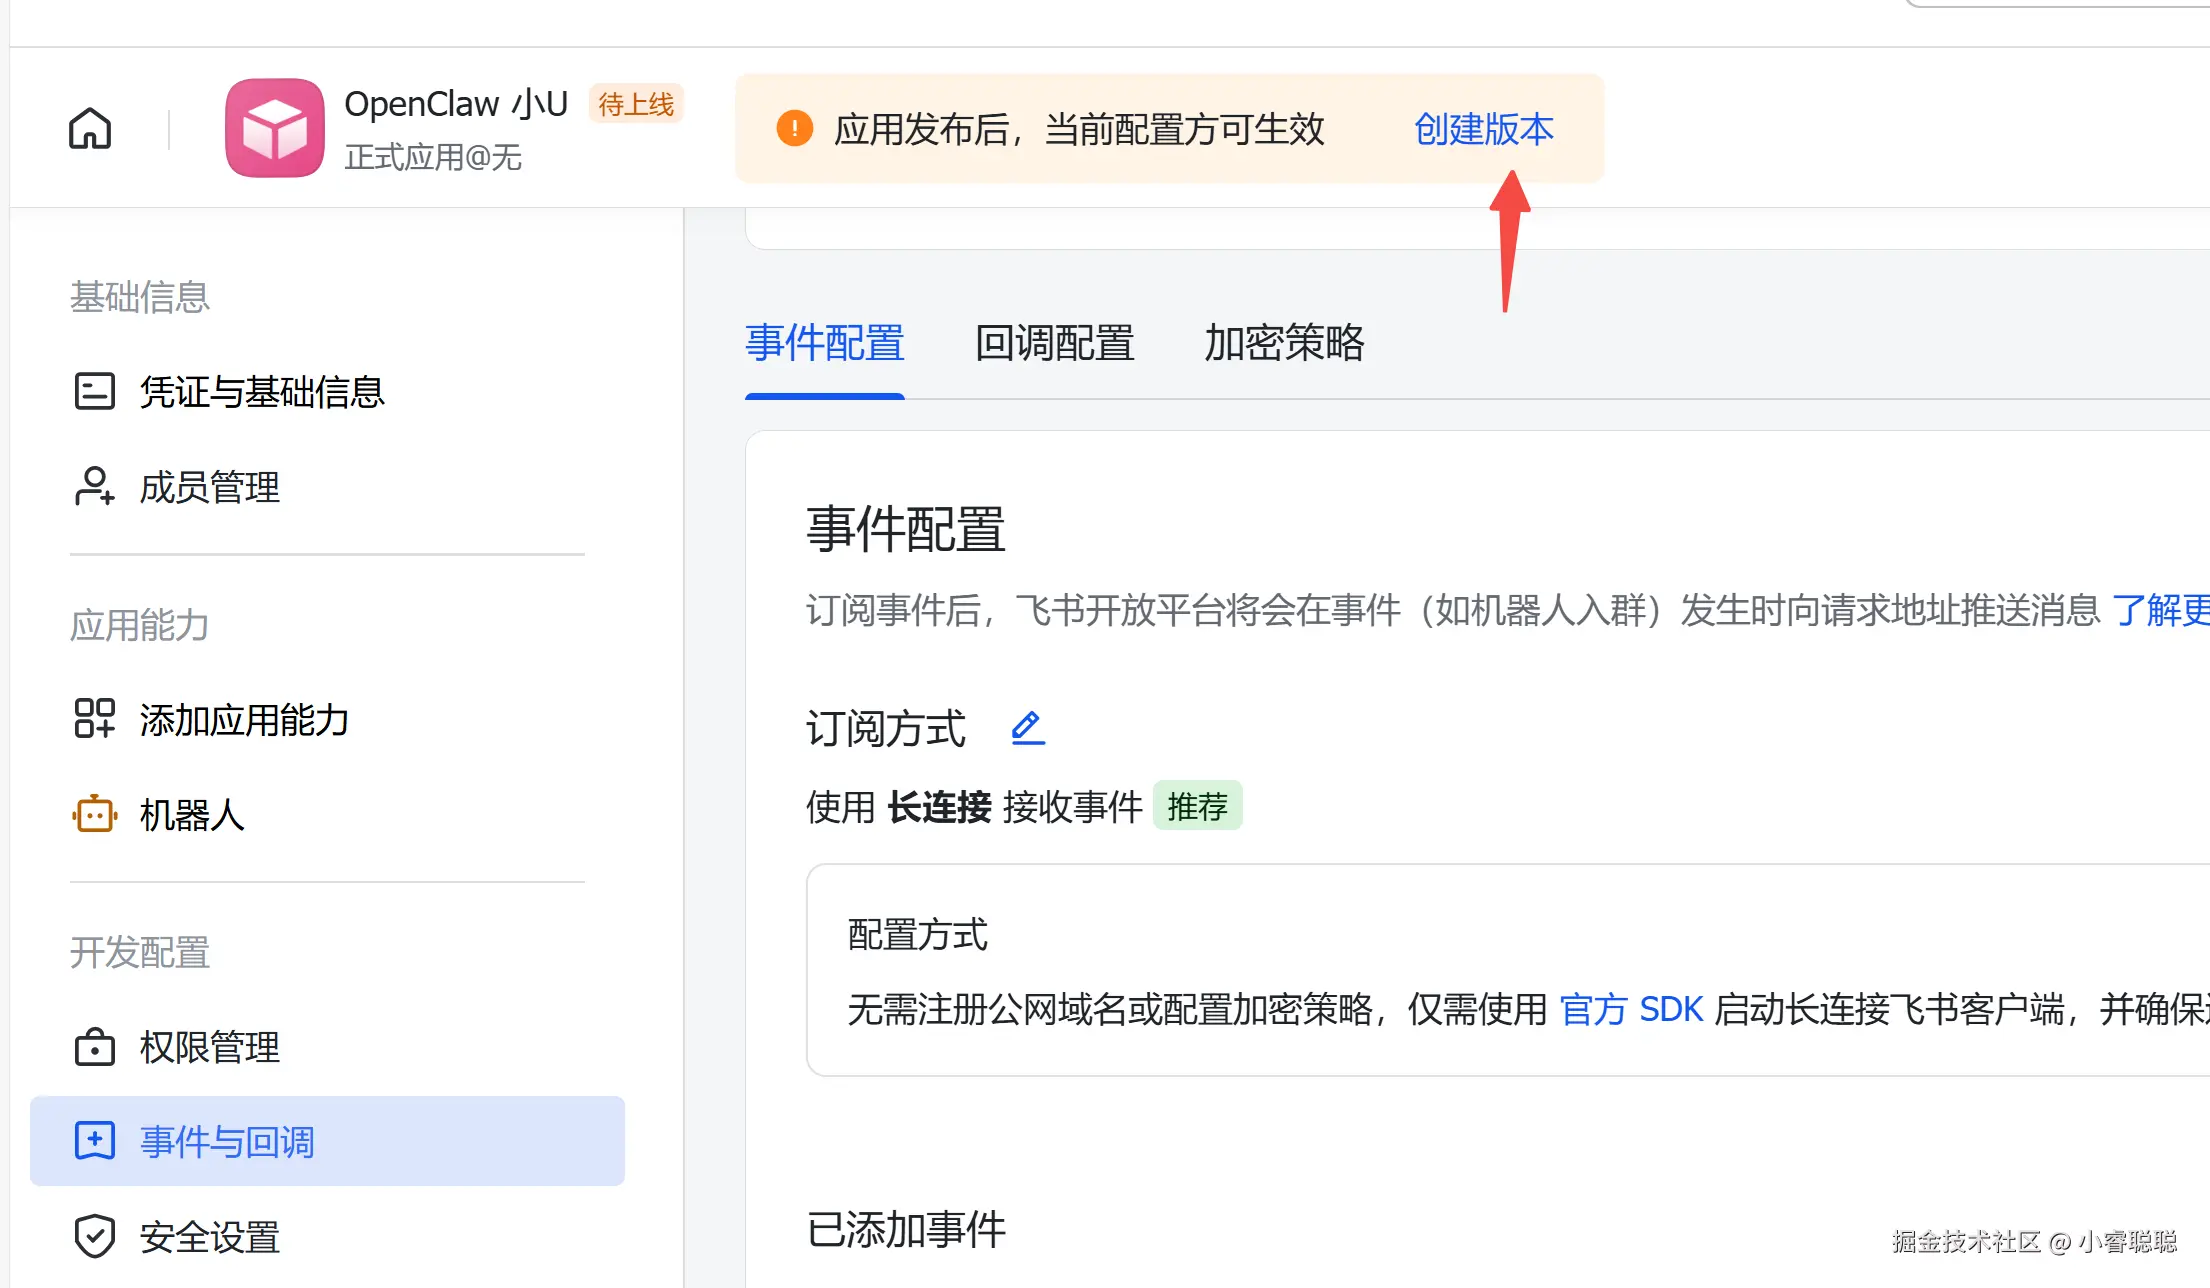This screenshot has width=2210, height=1288.
Task: Click the 待上线 status badge
Action: [x=636, y=103]
